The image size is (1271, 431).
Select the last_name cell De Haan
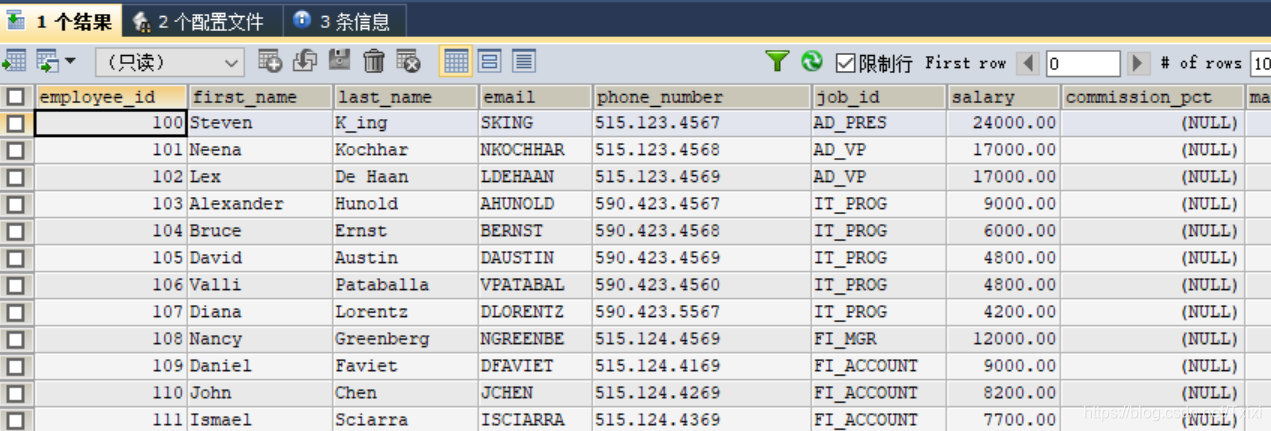pyautogui.click(x=405, y=177)
